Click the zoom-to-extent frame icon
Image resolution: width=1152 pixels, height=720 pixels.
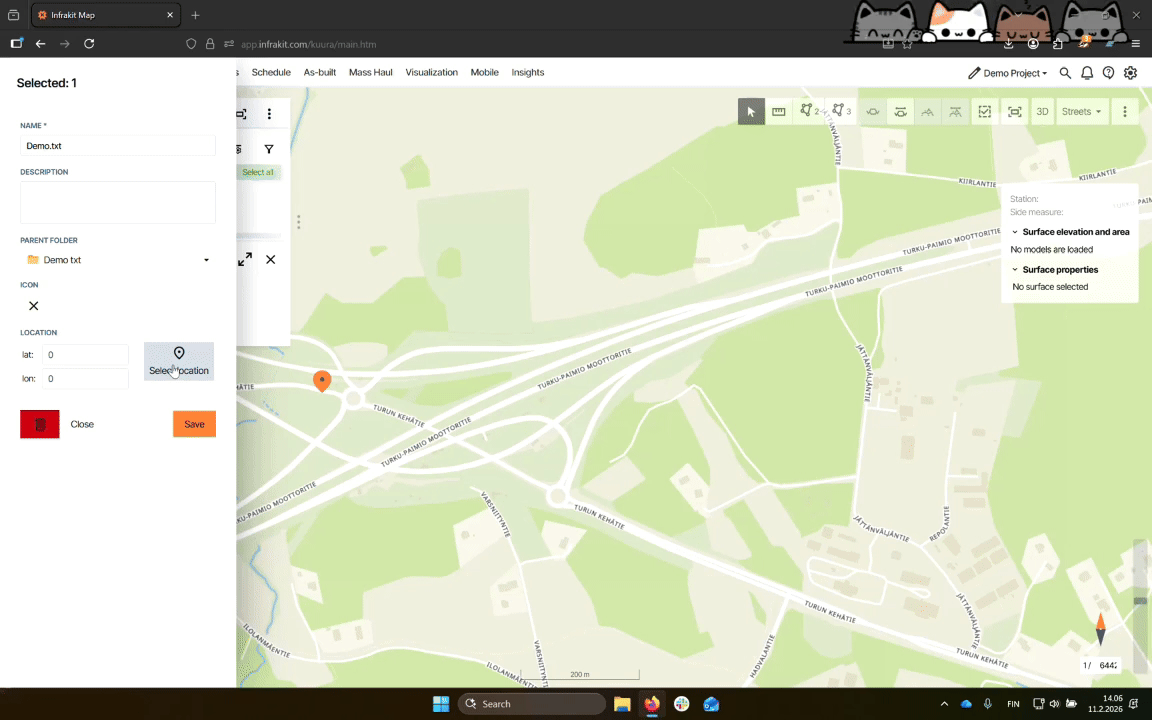(1015, 112)
